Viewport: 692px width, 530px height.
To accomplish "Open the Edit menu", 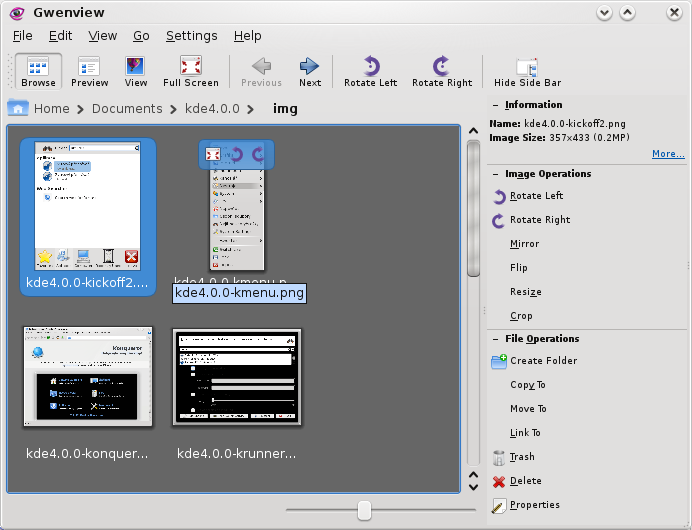I will click(60, 36).
